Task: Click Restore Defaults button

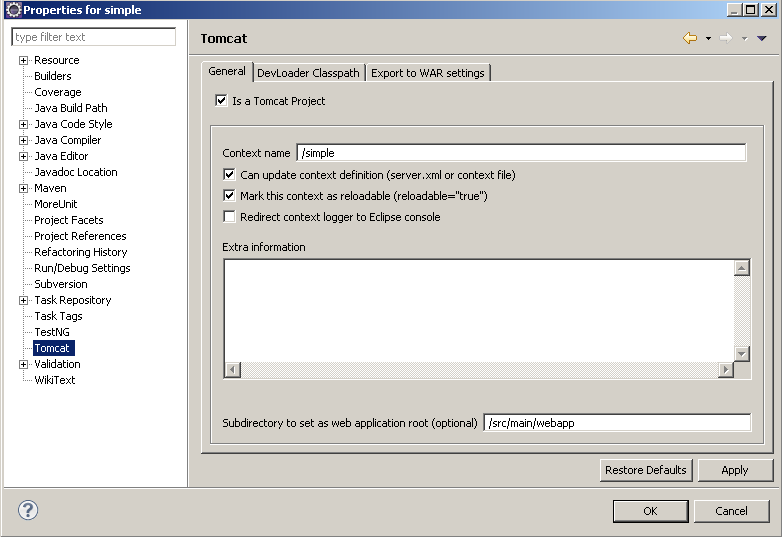Action: point(646,470)
